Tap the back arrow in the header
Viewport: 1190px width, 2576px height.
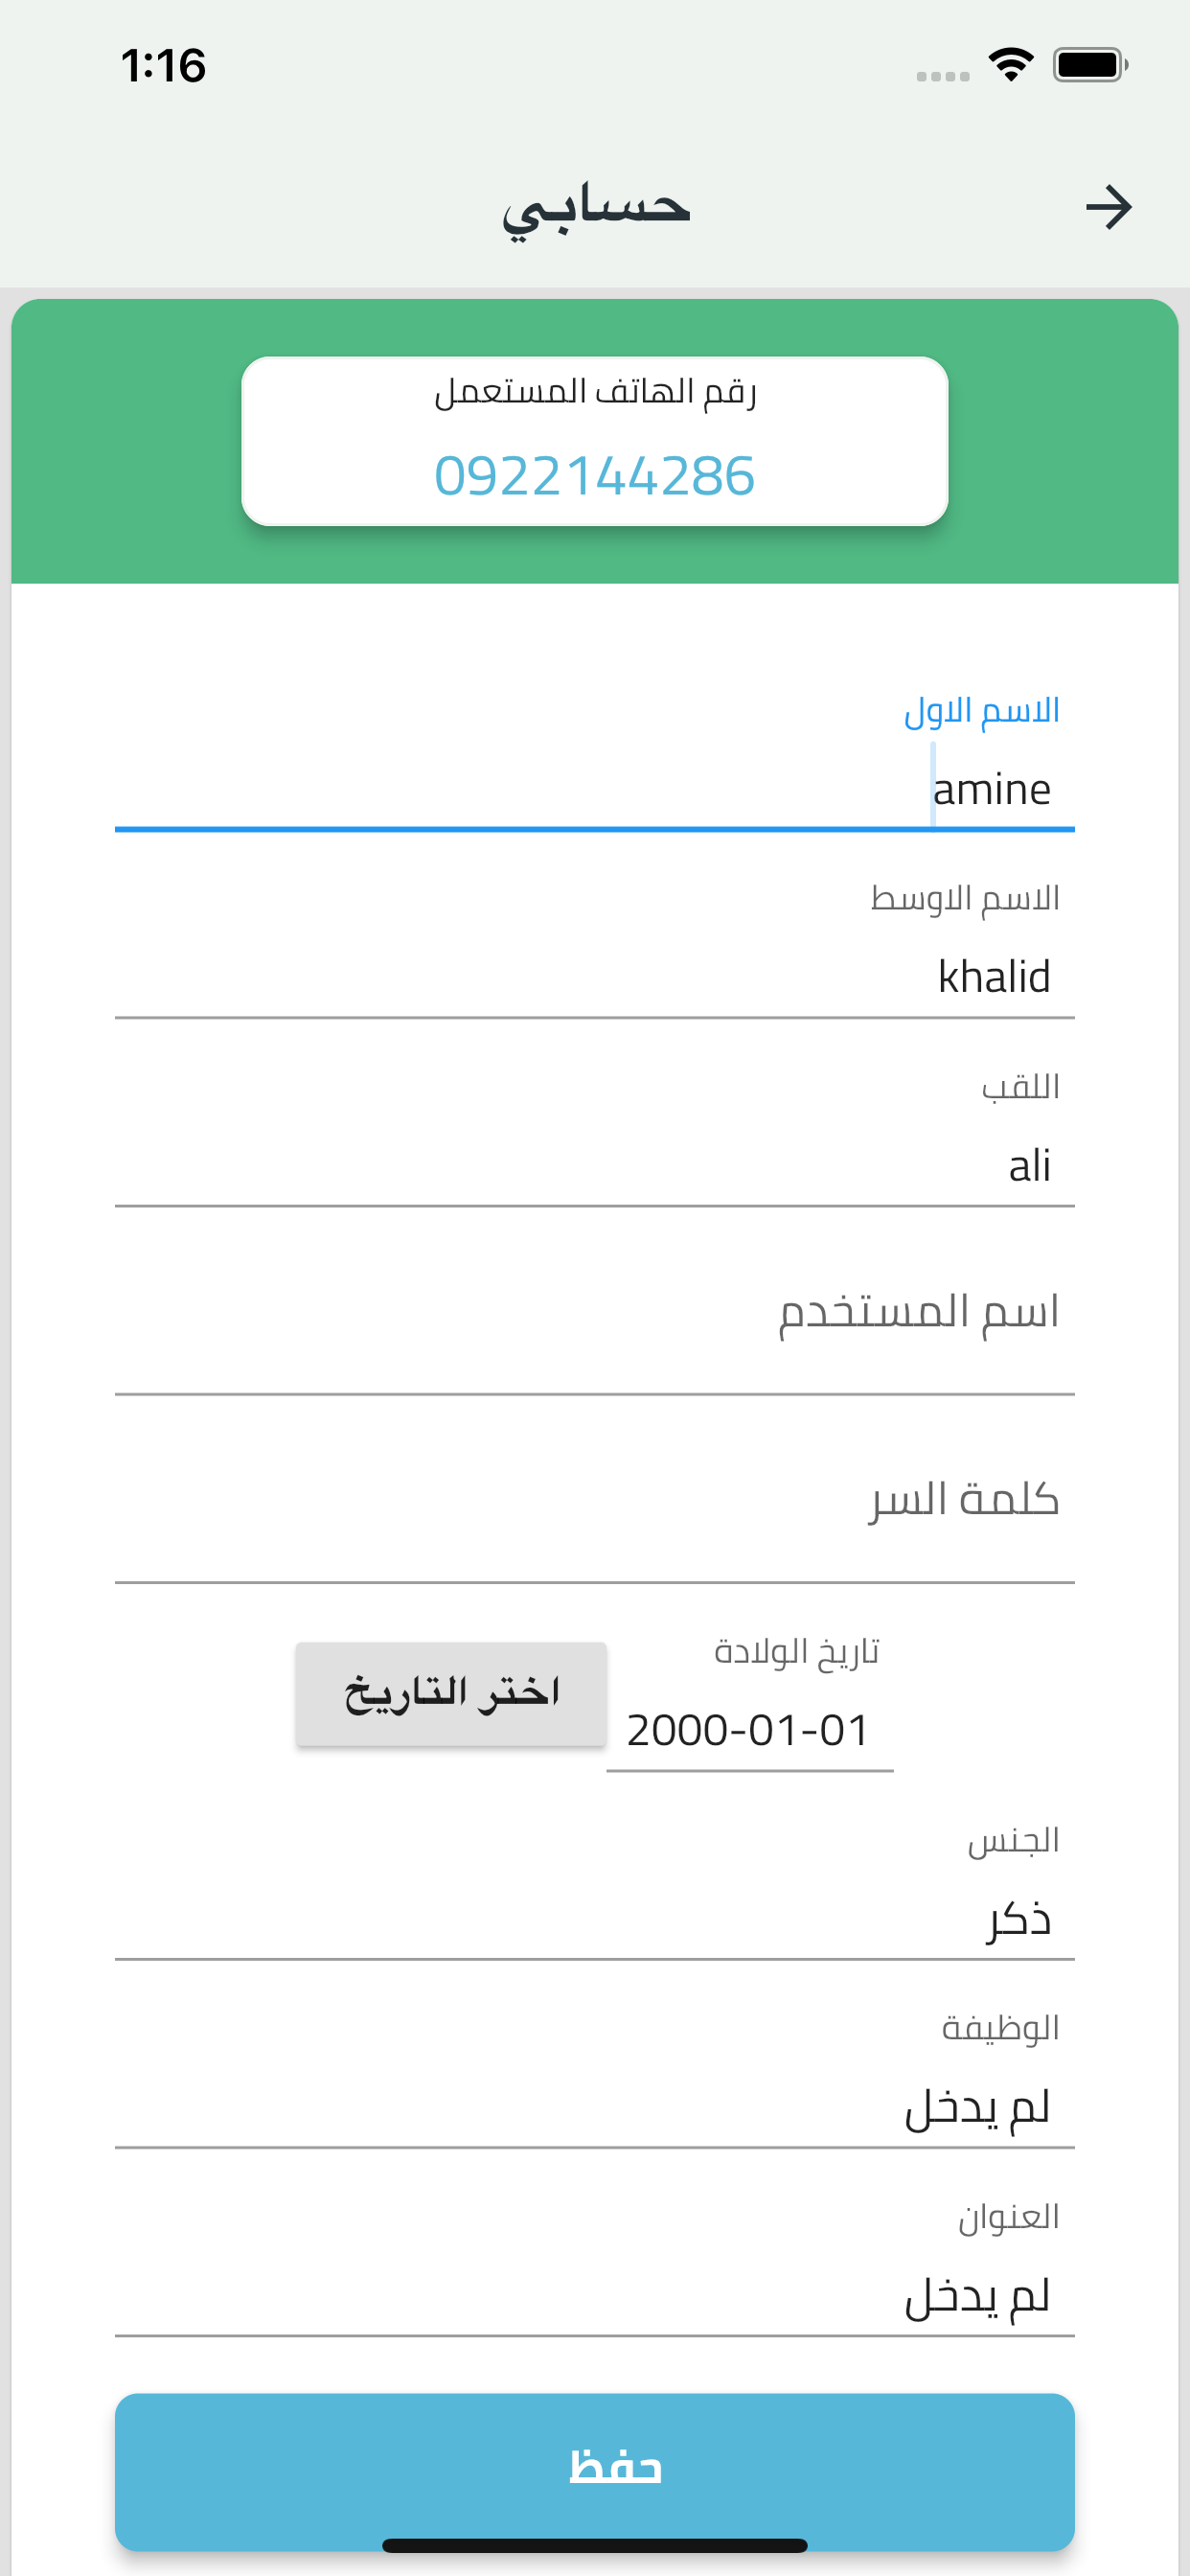pos(1108,208)
